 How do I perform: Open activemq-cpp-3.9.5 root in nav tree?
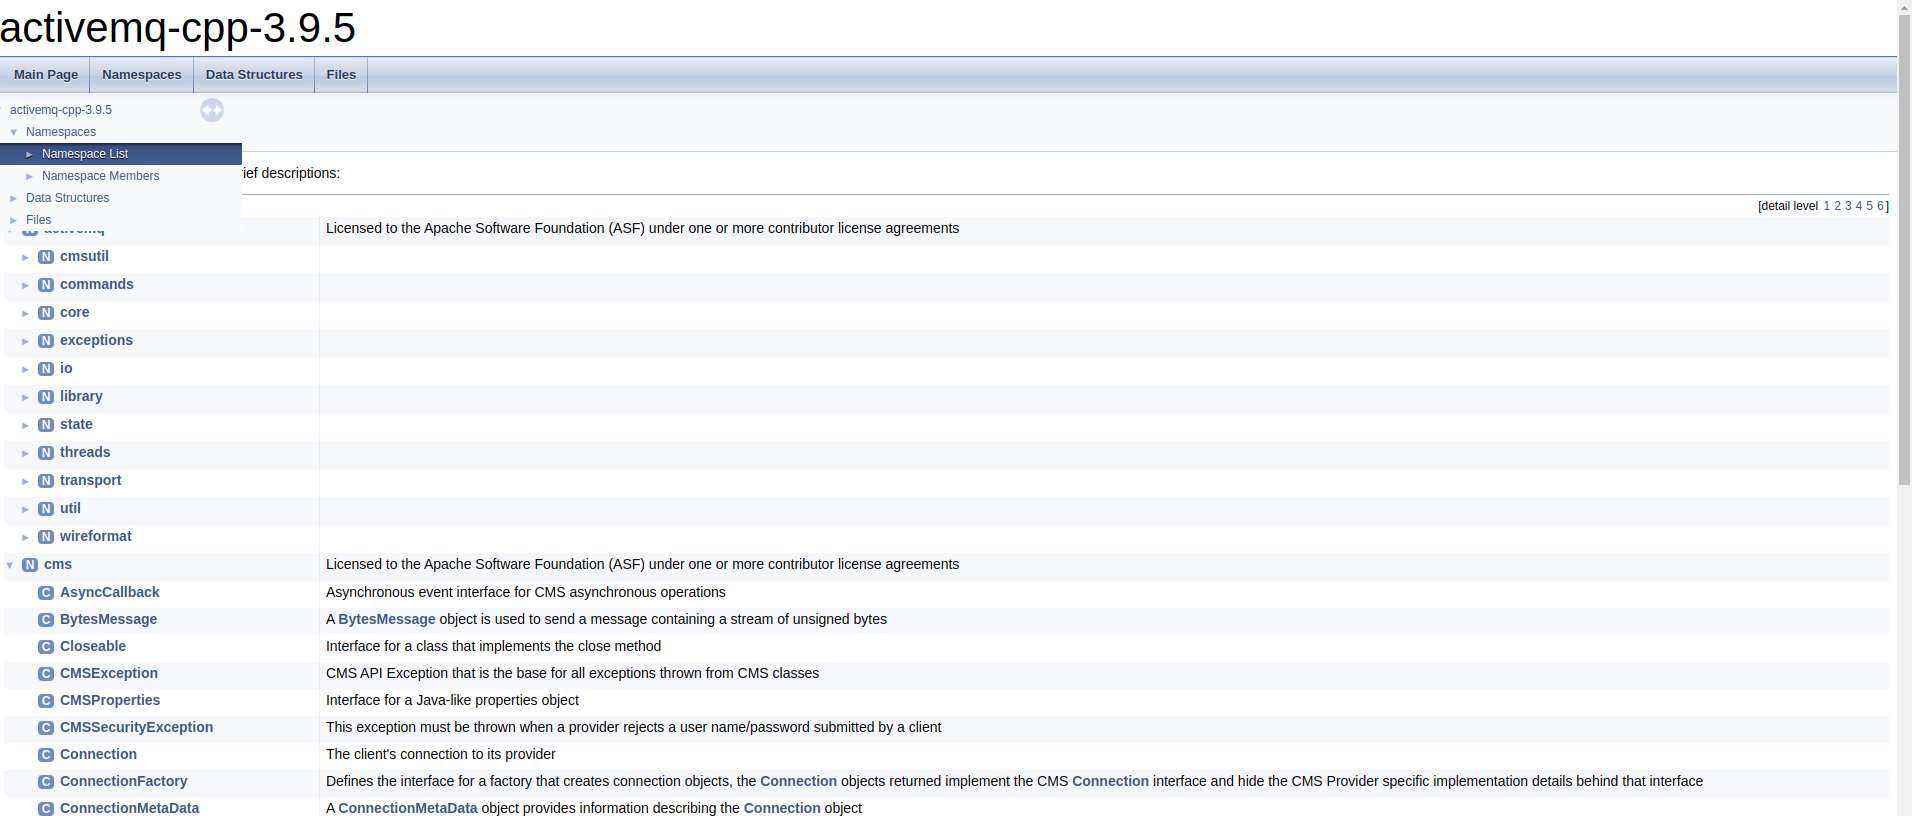point(61,110)
